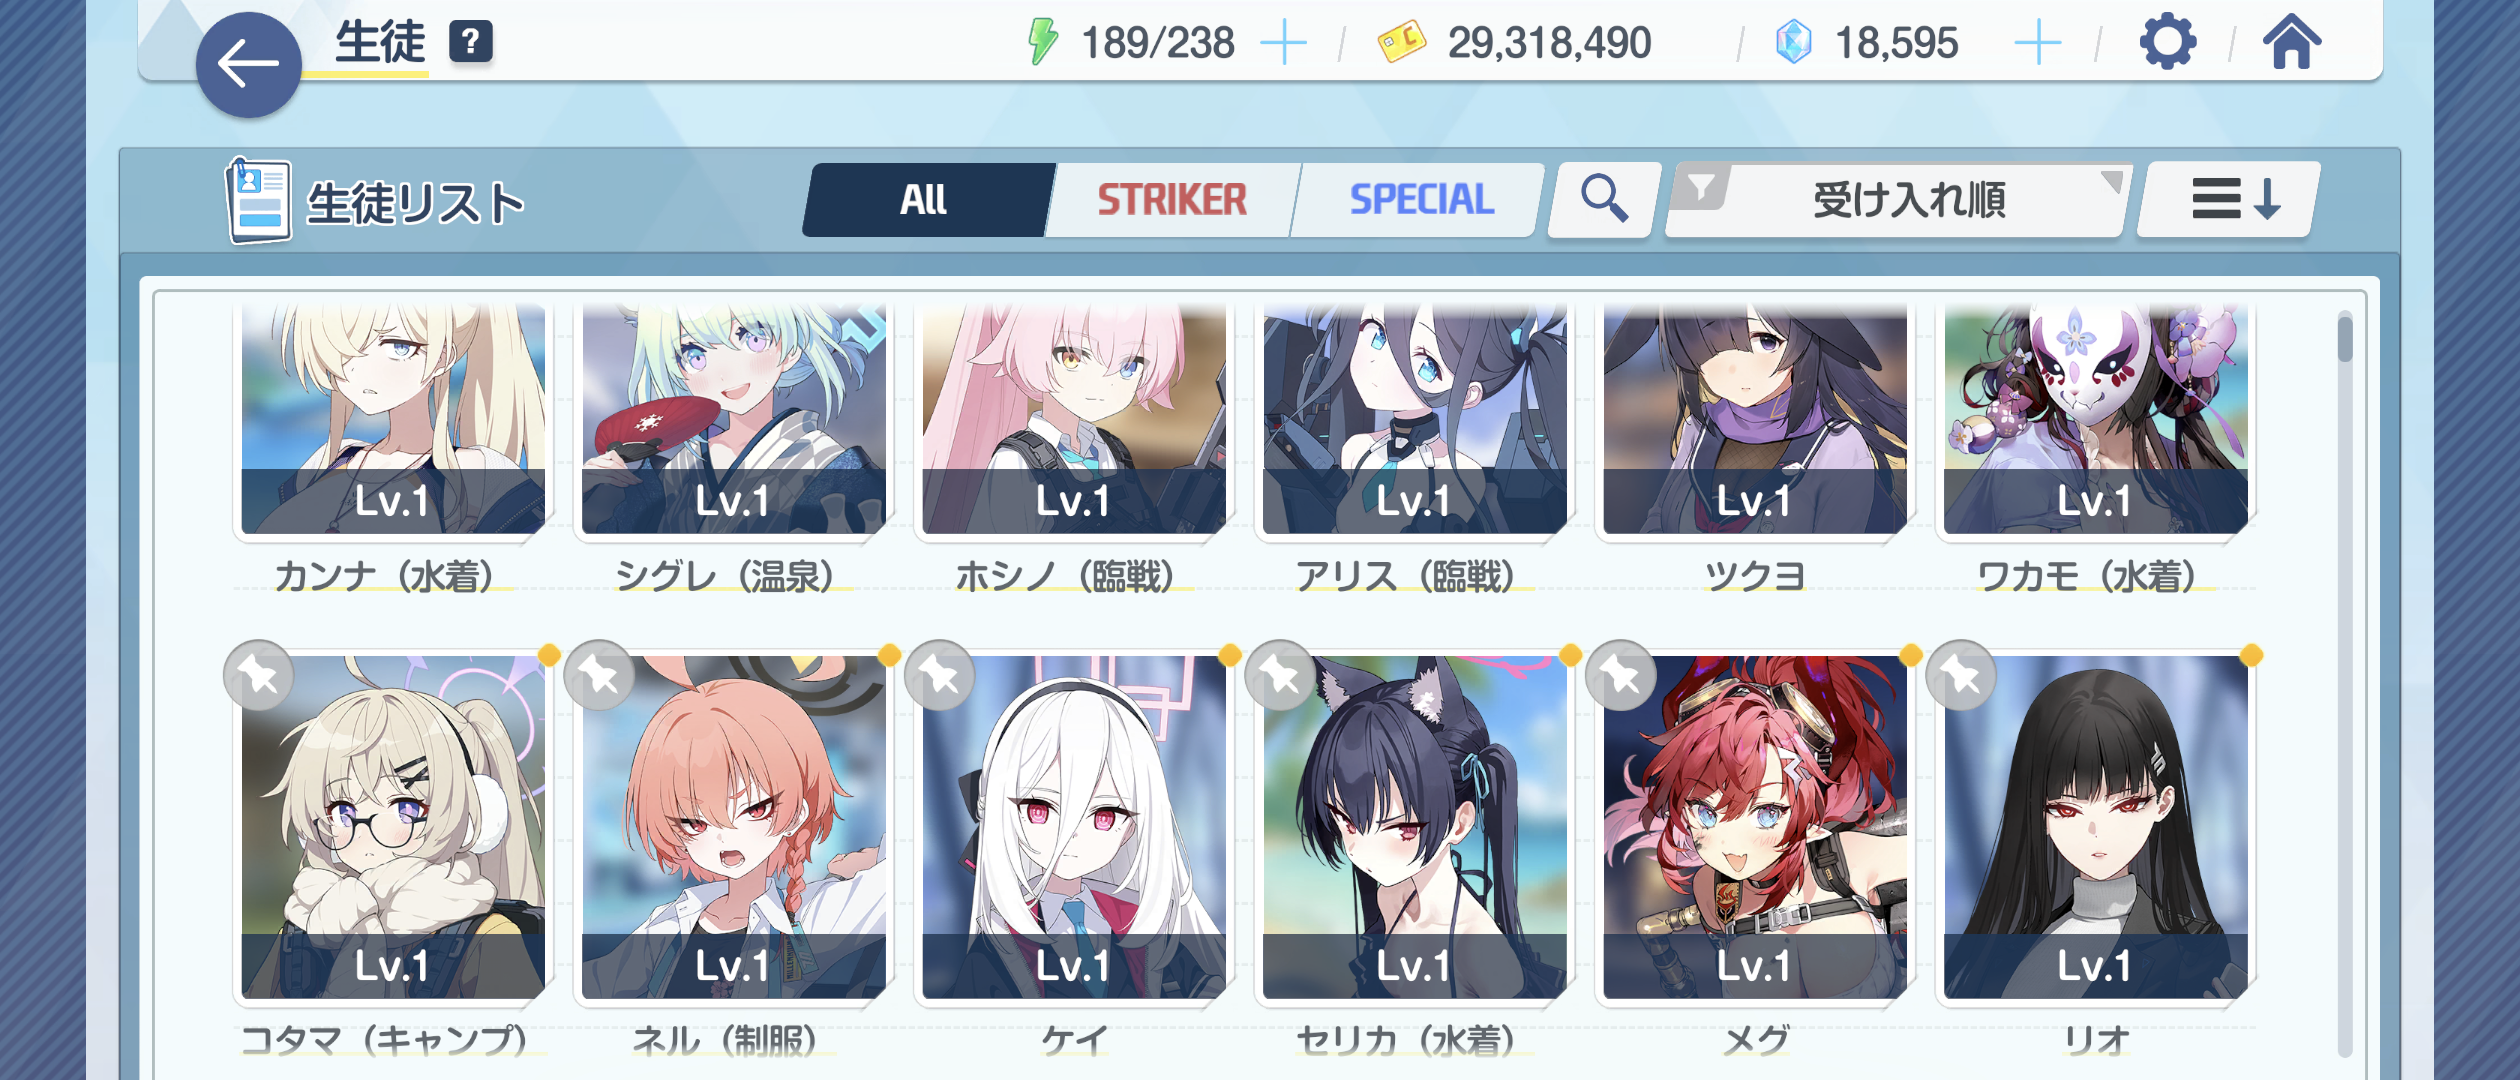Open student ケイ portrait

point(1073,827)
